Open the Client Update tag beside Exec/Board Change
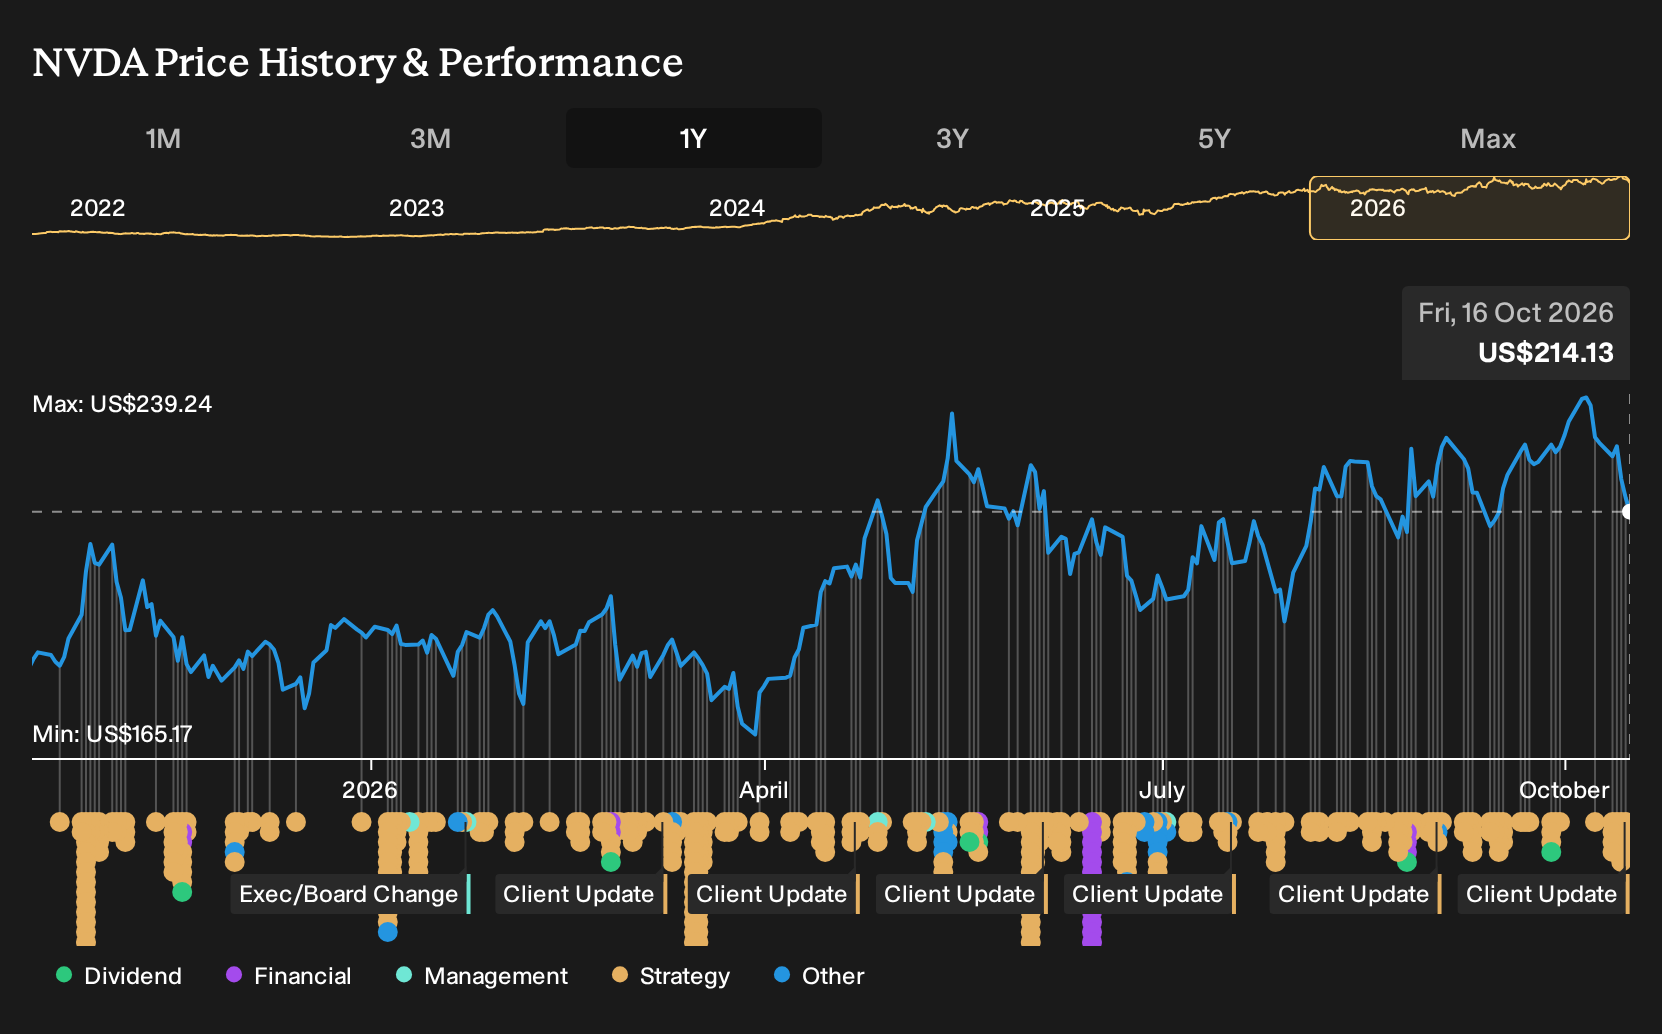Viewport: 1662px width, 1034px height. click(x=580, y=894)
